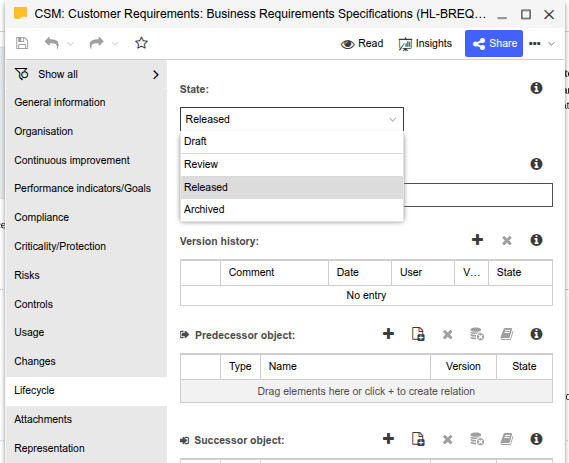Add a Successor object relation
The height and width of the screenshot is (463, 569).
coord(388,439)
